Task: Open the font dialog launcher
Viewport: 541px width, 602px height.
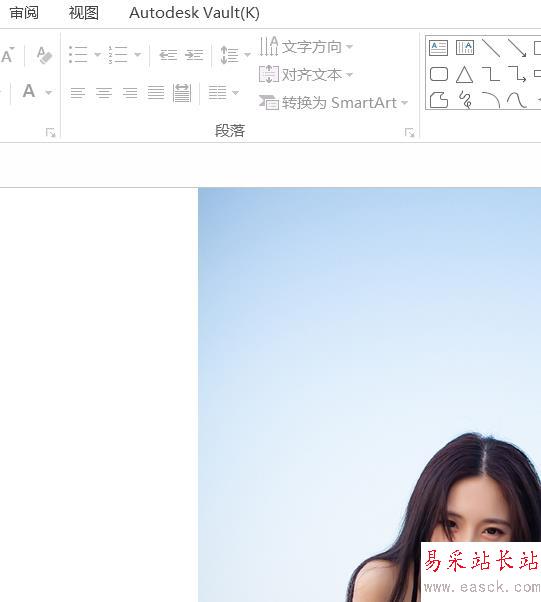Action: pyautogui.click(x=50, y=132)
